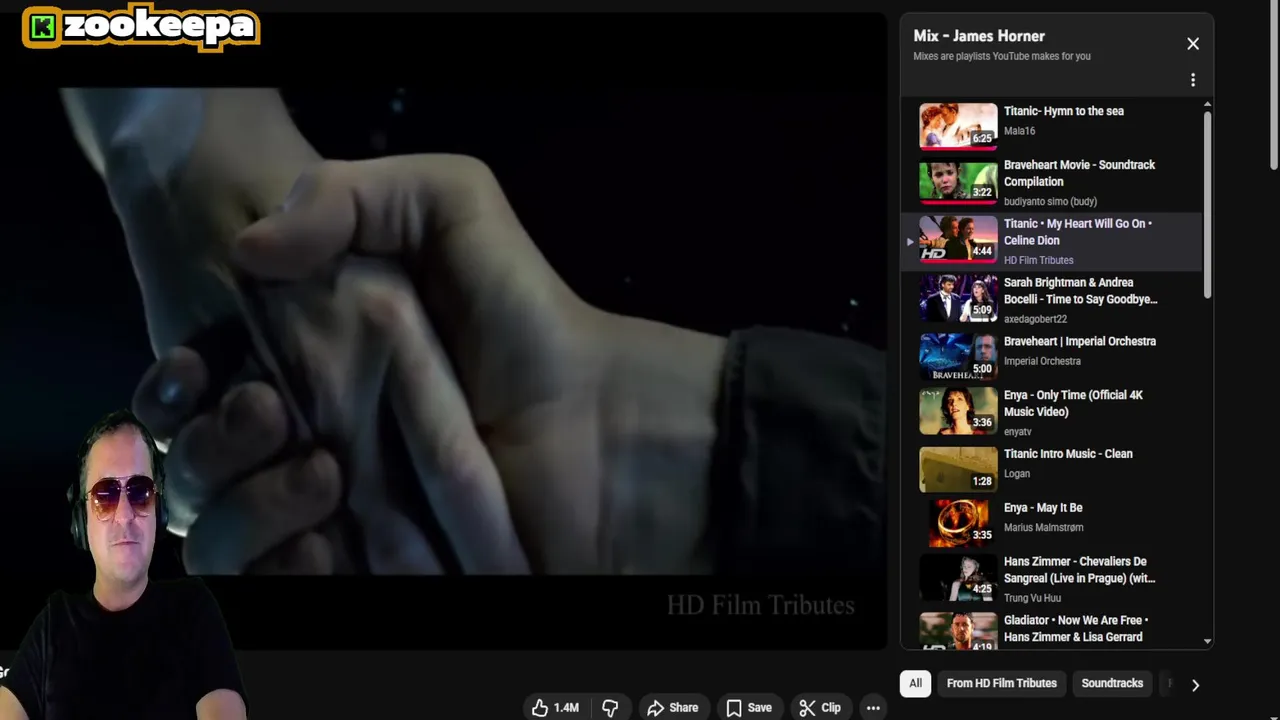Image resolution: width=1280 pixels, height=720 pixels.
Task: Play Gladiator • Now We Are Free
Action: click(1052, 630)
